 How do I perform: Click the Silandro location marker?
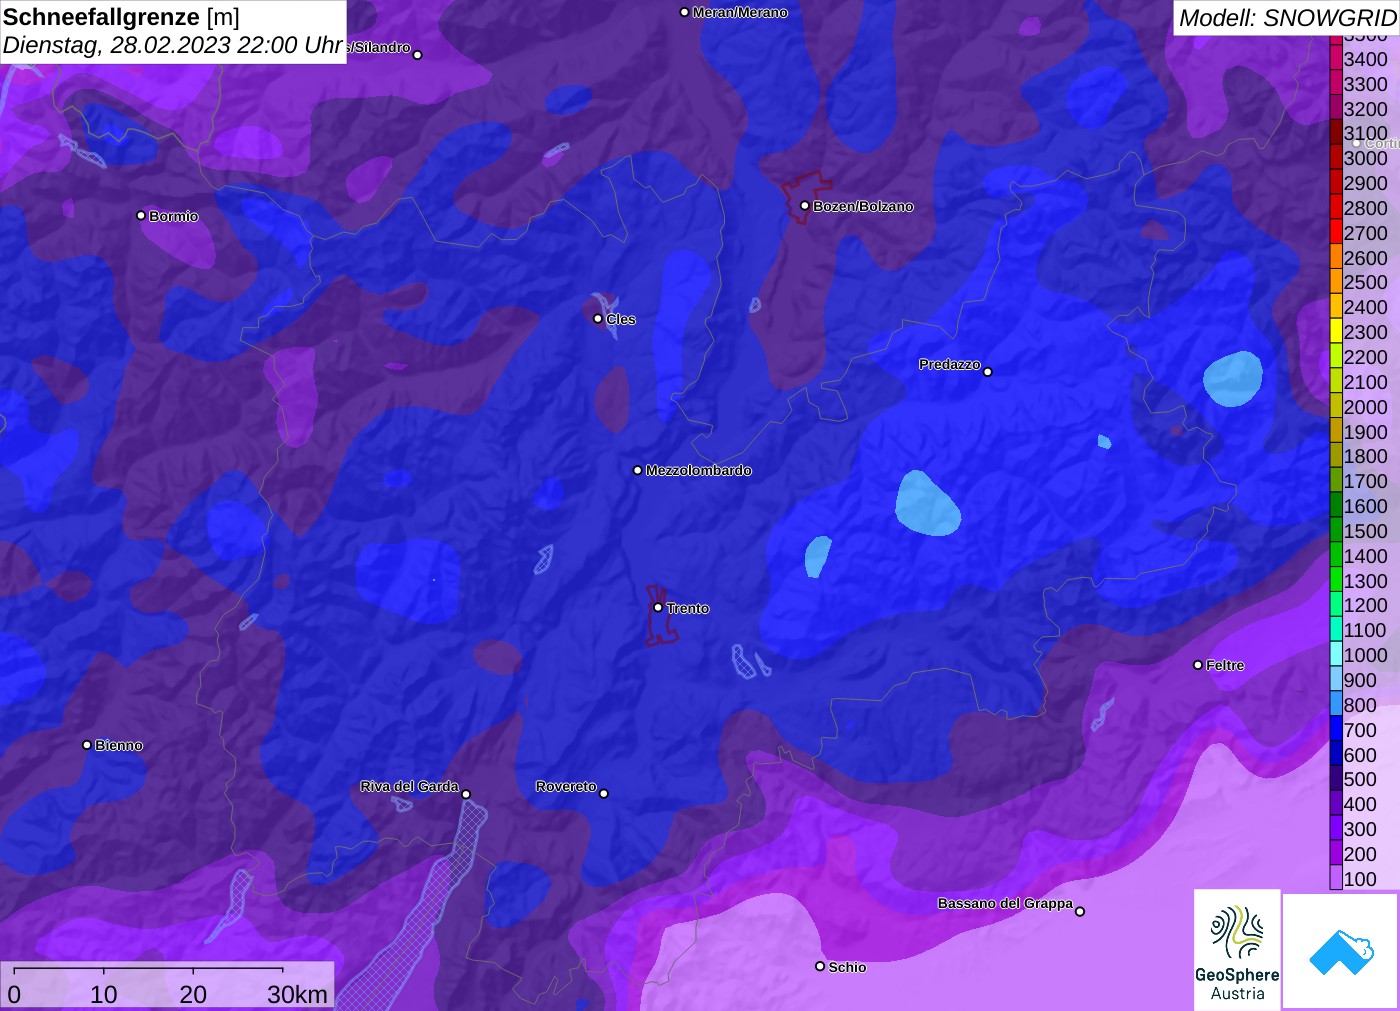click(x=418, y=55)
